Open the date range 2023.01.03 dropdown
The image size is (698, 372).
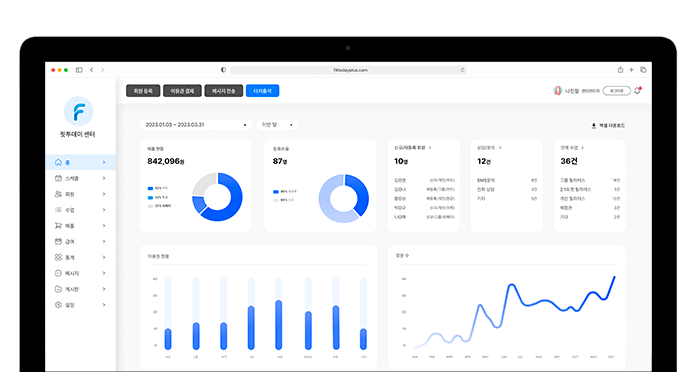point(195,125)
